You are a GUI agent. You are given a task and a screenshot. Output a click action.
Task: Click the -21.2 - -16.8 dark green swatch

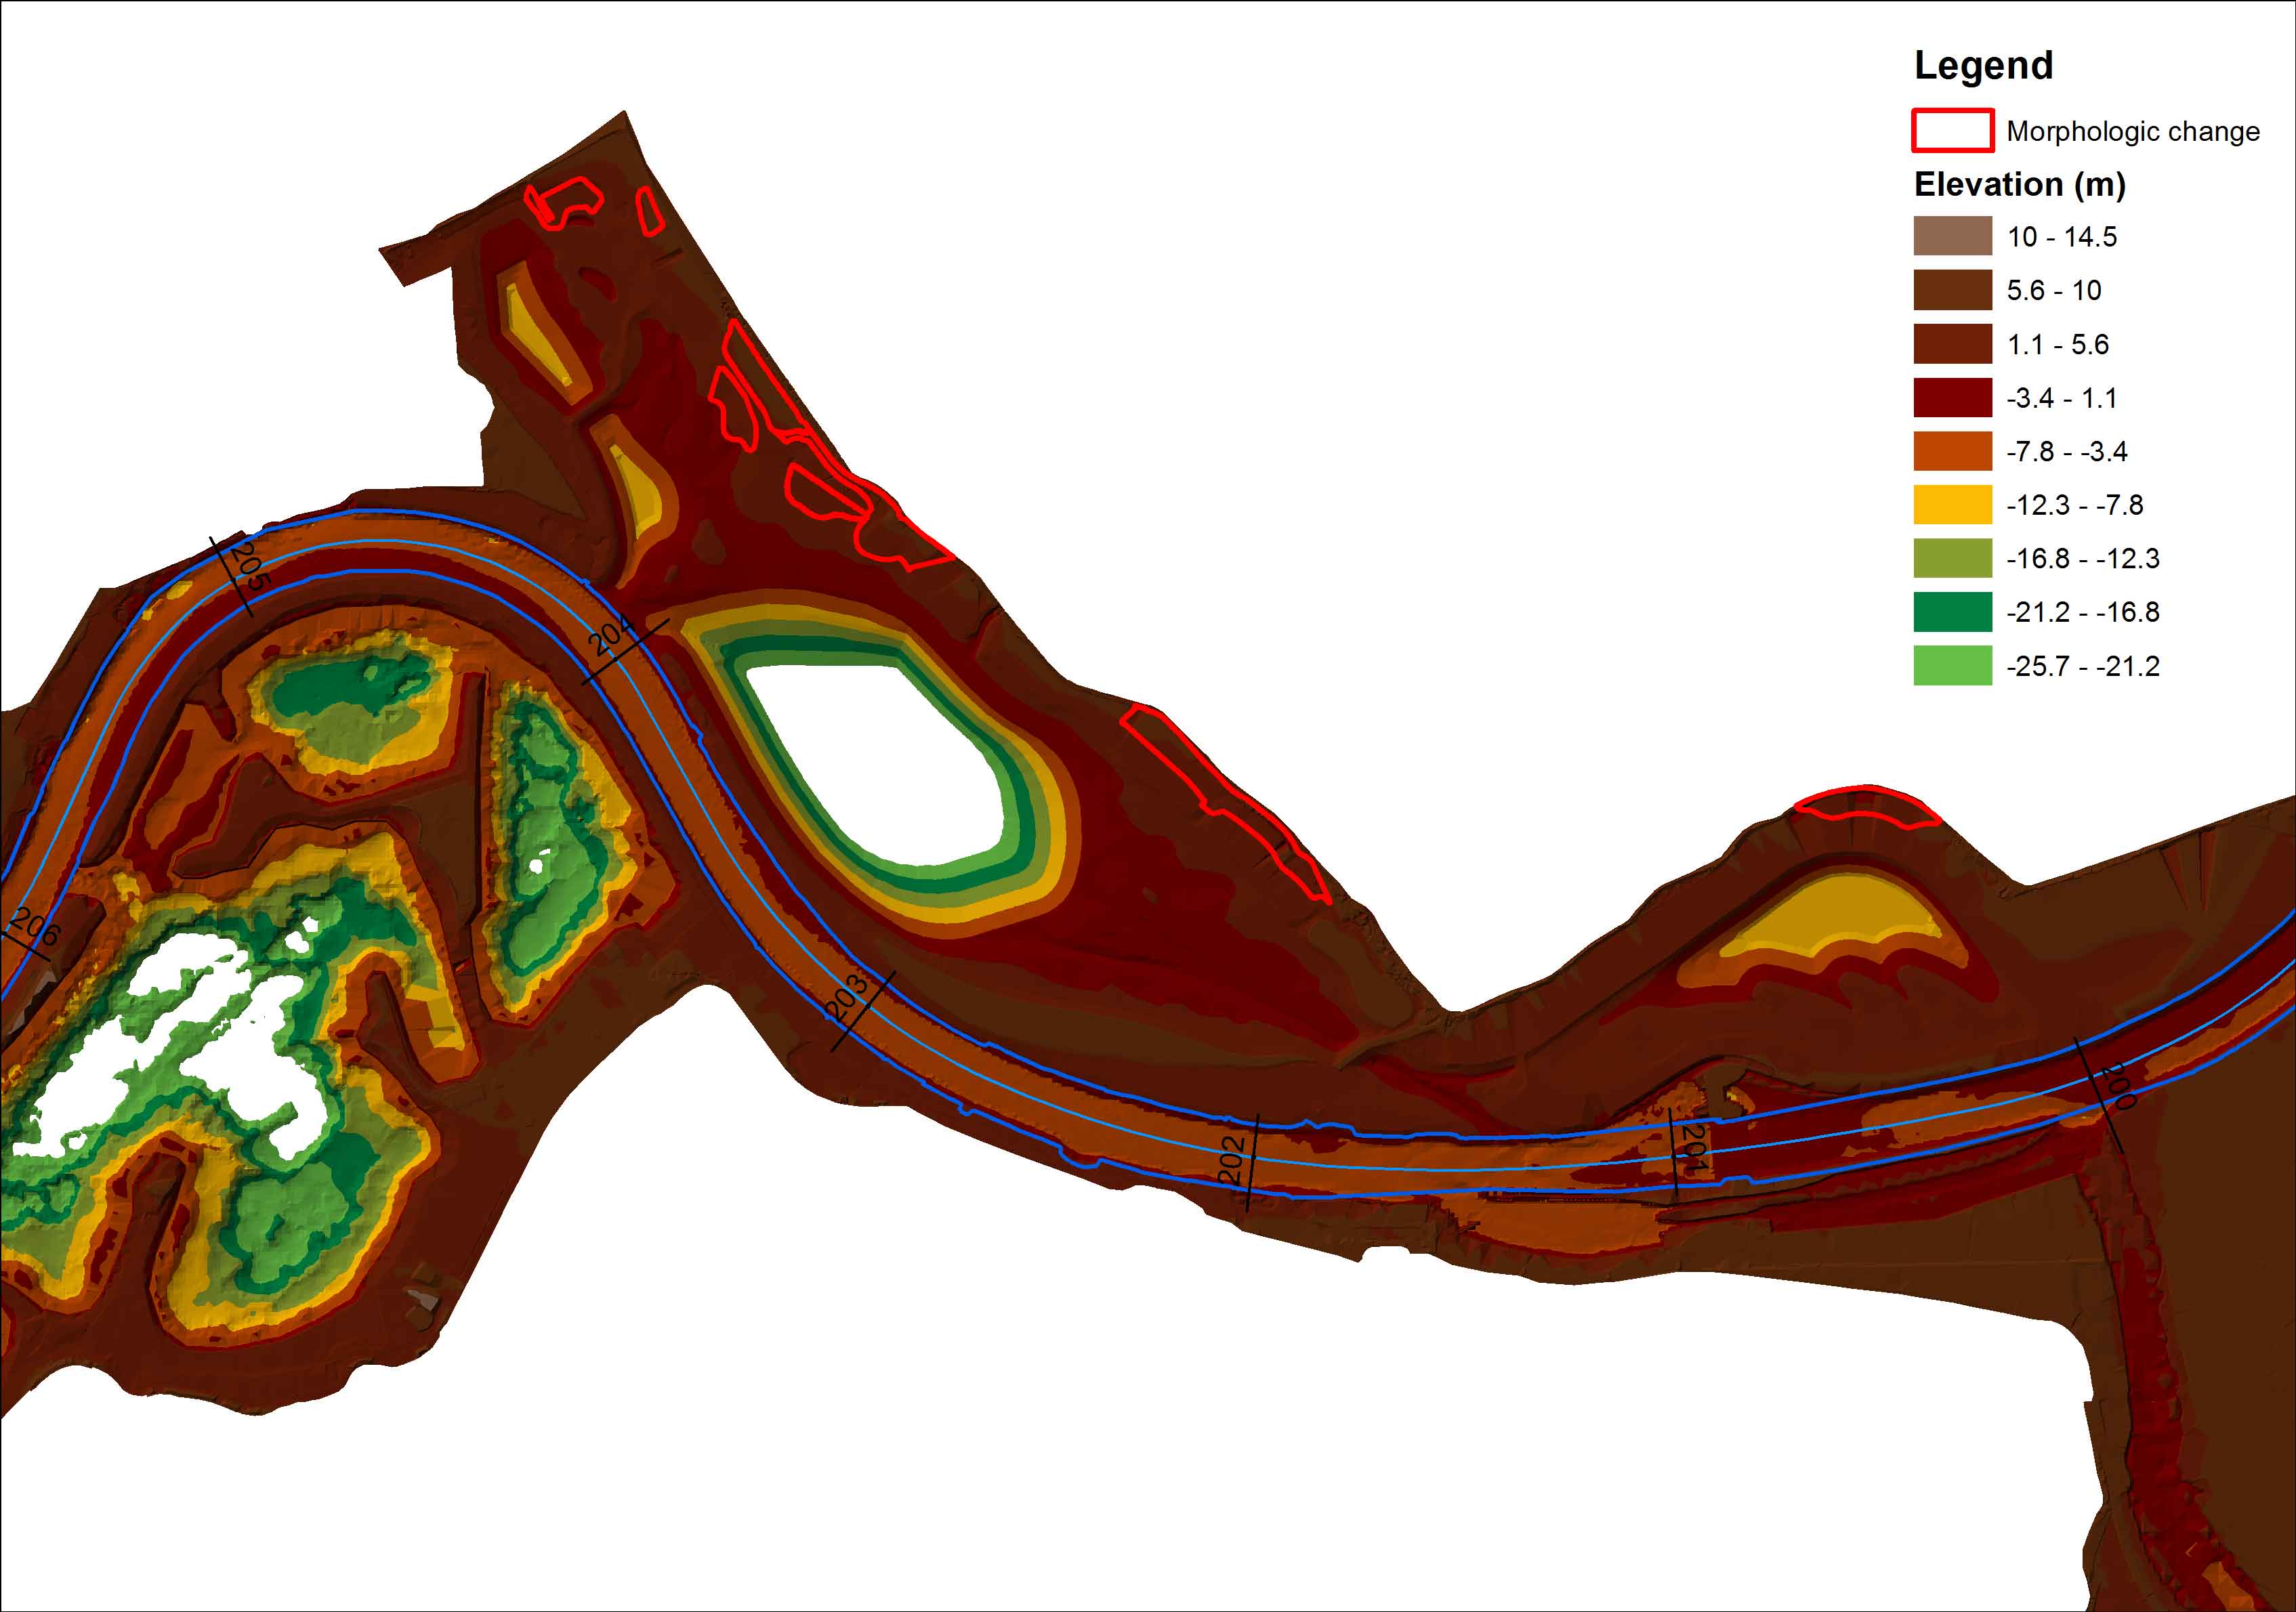(1952, 612)
